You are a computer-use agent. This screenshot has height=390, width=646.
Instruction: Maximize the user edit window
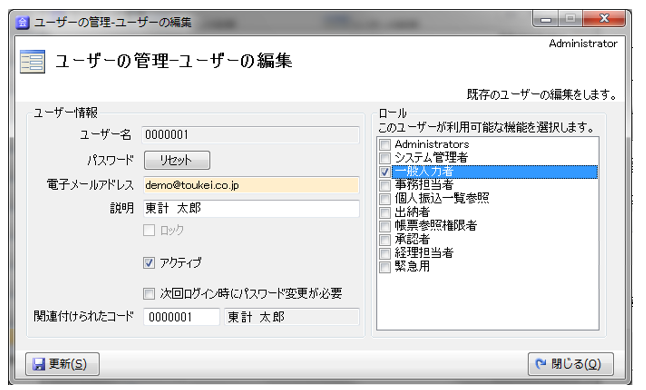(x=571, y=19)
